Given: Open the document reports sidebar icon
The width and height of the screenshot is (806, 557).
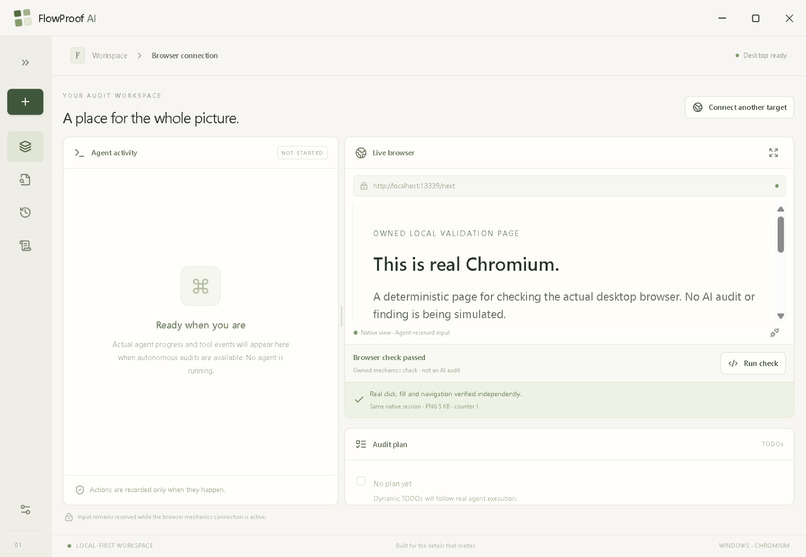Looking at the screenshot, I should [25, 179].
